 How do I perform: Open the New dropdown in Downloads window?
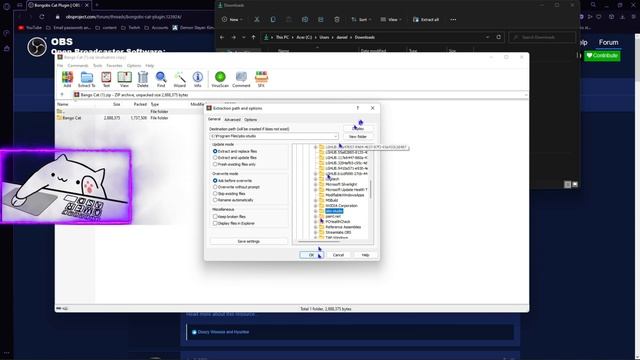pos(232,20)
